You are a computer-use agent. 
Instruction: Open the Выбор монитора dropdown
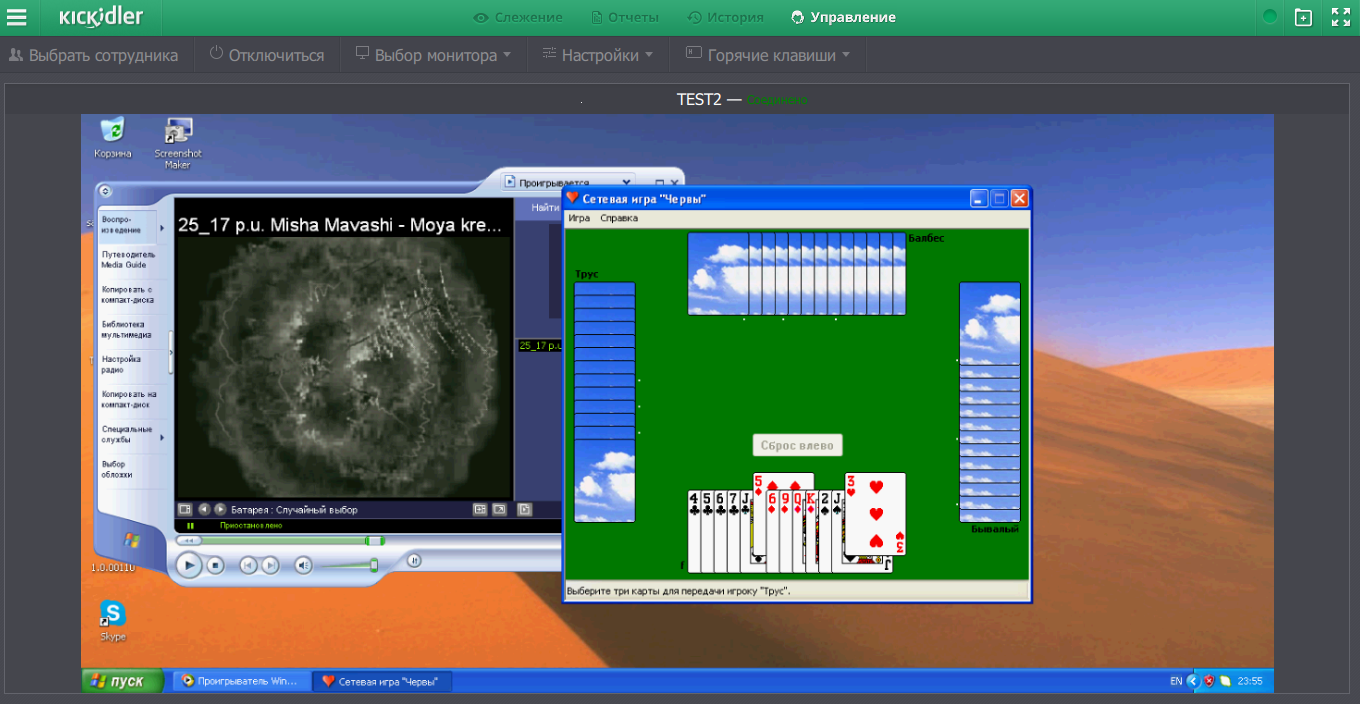433,55
